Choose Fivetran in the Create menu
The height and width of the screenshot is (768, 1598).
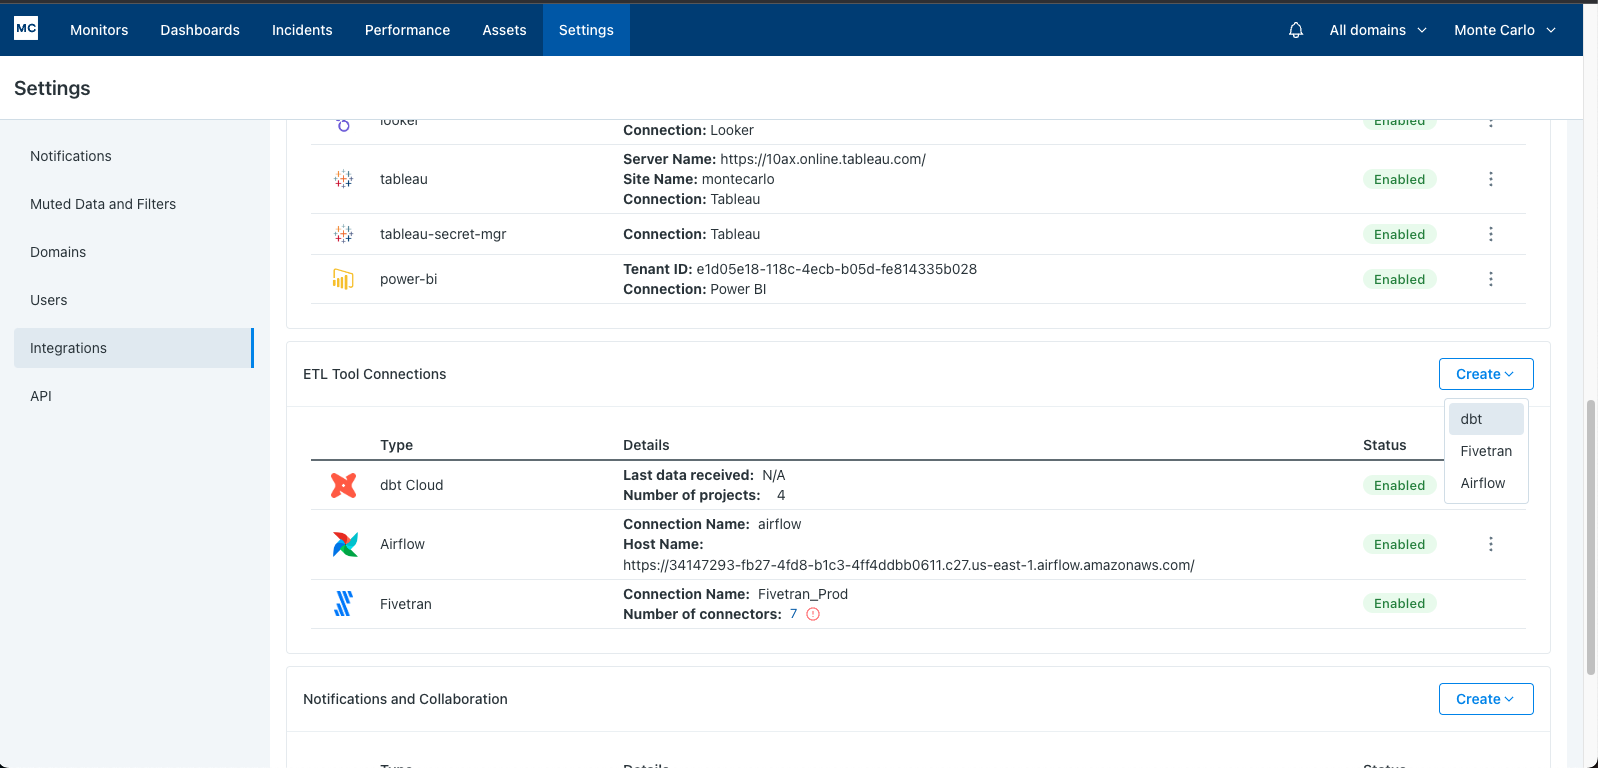pos(1485,451)
